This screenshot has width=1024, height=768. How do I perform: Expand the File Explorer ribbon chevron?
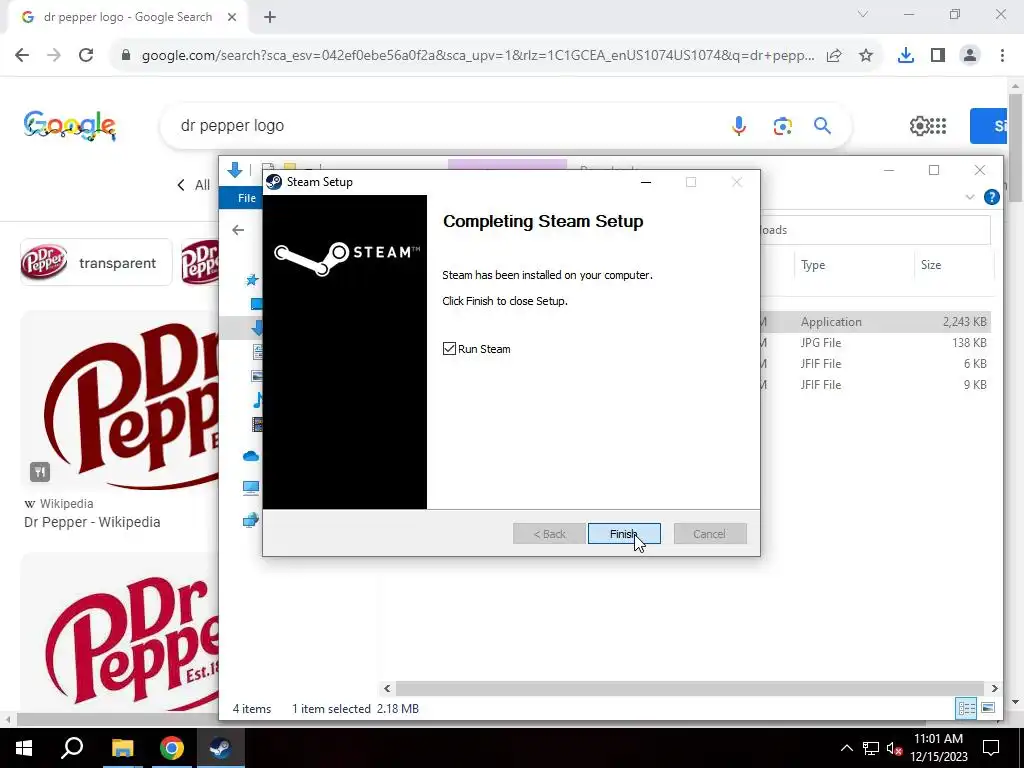pos(970,197)
